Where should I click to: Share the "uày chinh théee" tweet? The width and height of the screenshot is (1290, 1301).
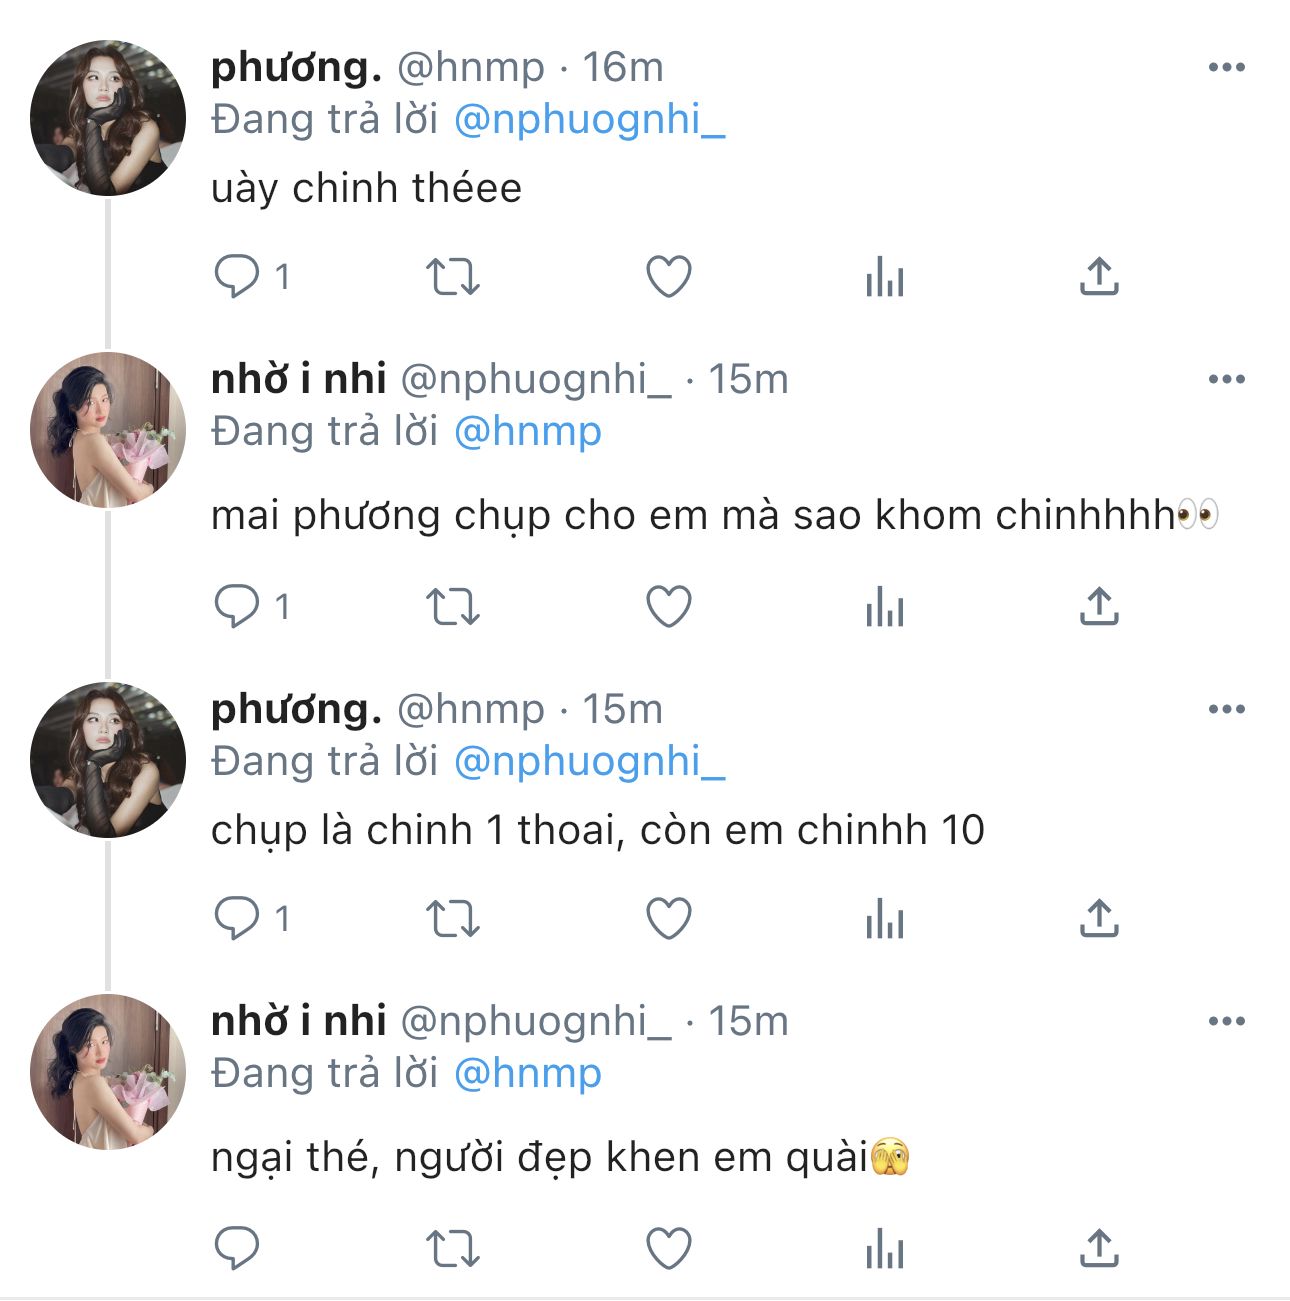point(1098,277)
